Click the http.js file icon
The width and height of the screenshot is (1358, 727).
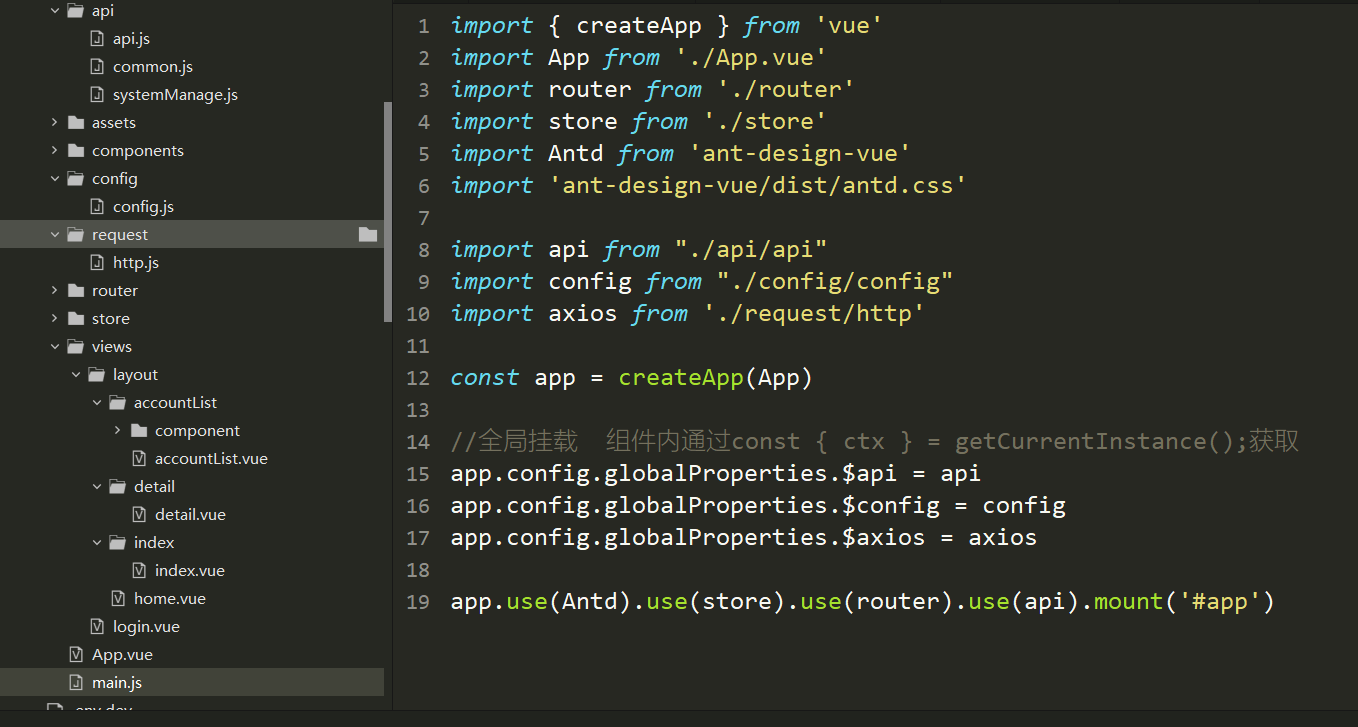point(97,263)
